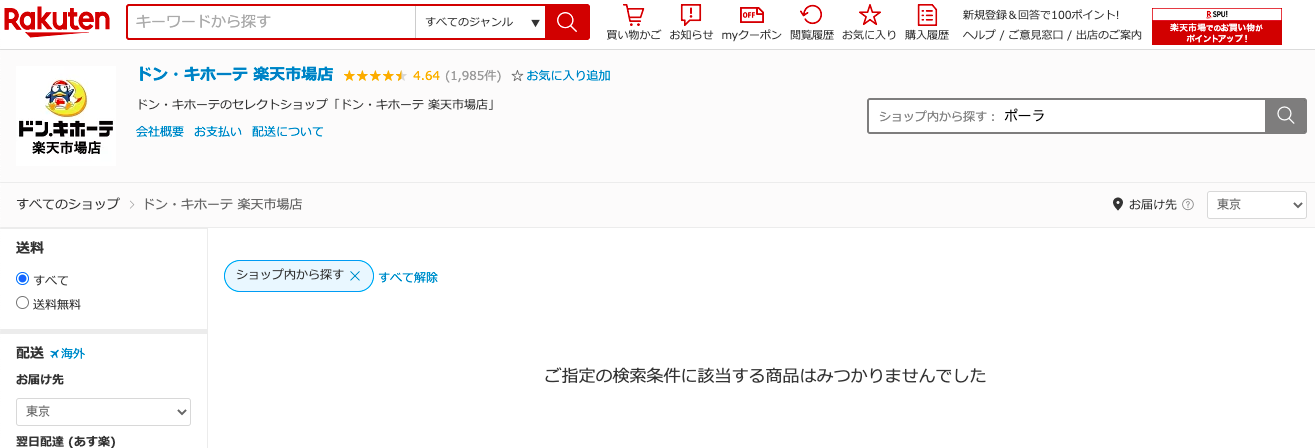Screen dimensions: 1315x448
Task: Open the sidebar 東京 destination dropdown
Action: (x=103, y=411)
